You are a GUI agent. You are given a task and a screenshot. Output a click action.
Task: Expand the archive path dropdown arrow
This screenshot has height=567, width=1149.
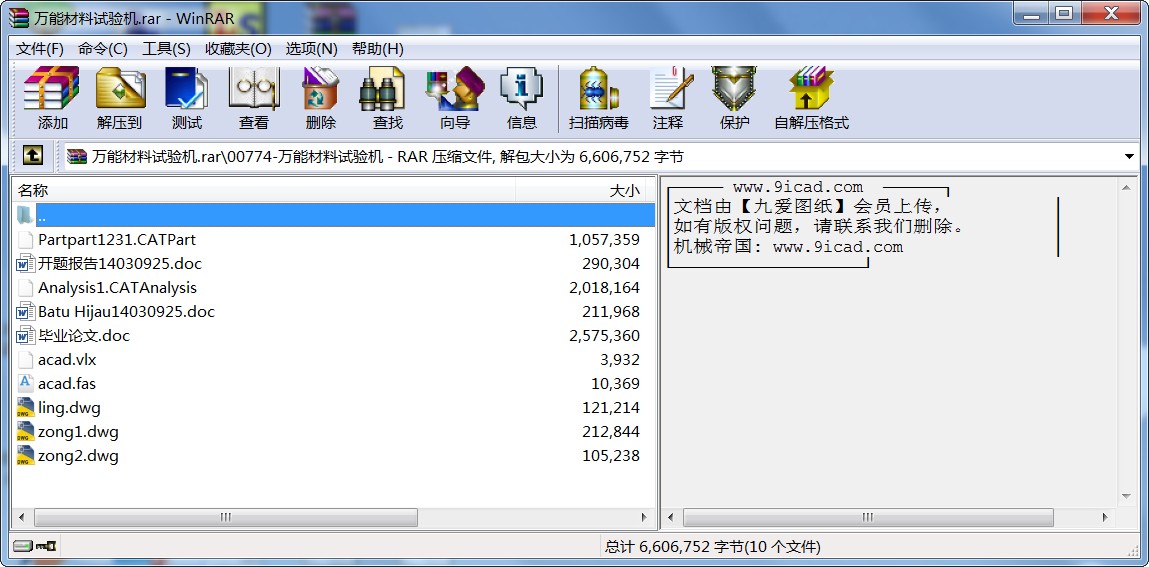1129,156
